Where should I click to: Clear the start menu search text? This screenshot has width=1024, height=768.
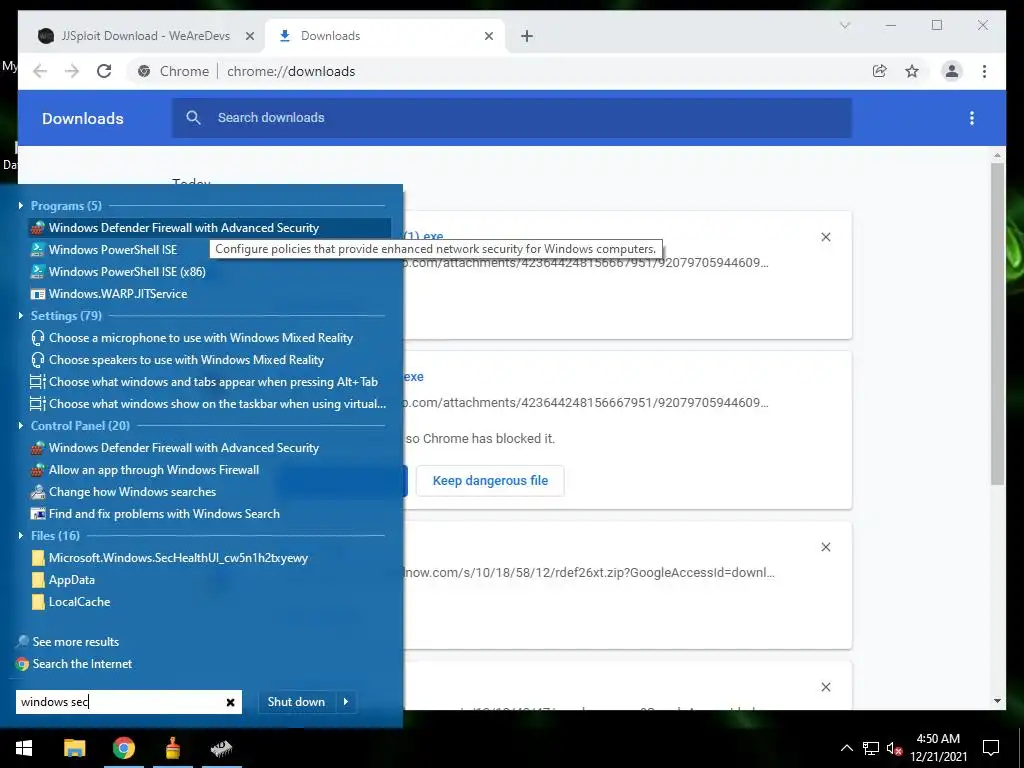click(x=230, y=702)
